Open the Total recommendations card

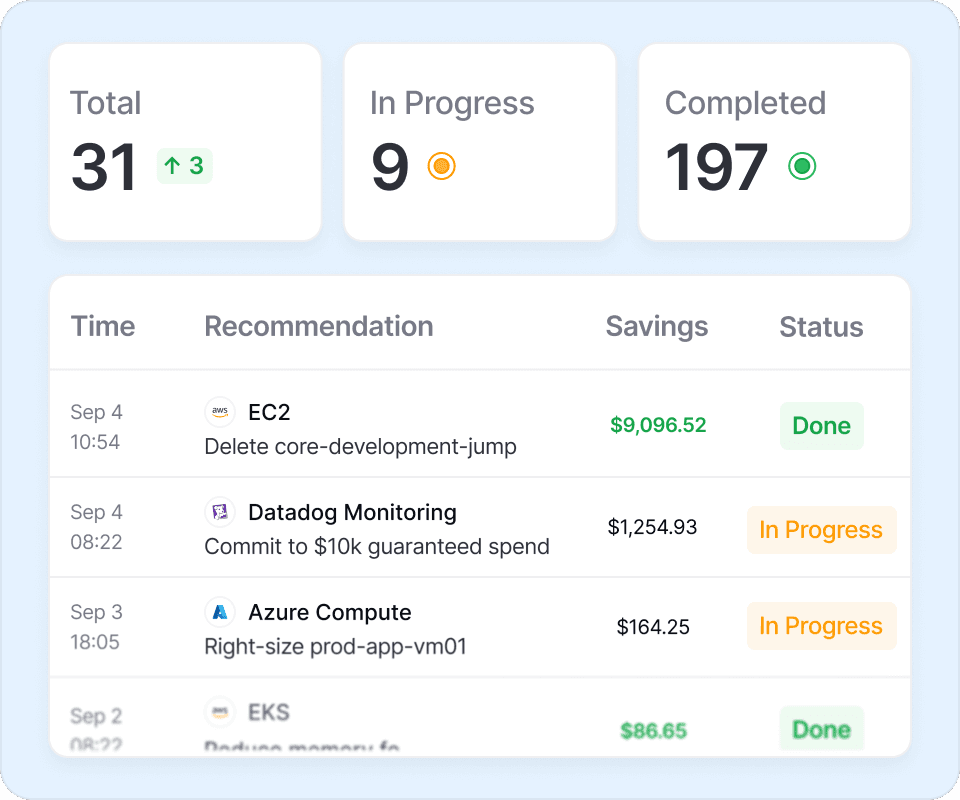(185, 142)
